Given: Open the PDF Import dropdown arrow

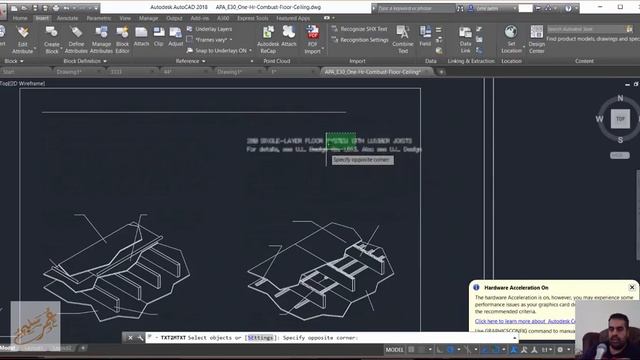Looking at the screenshot, I should click(322, 48).
